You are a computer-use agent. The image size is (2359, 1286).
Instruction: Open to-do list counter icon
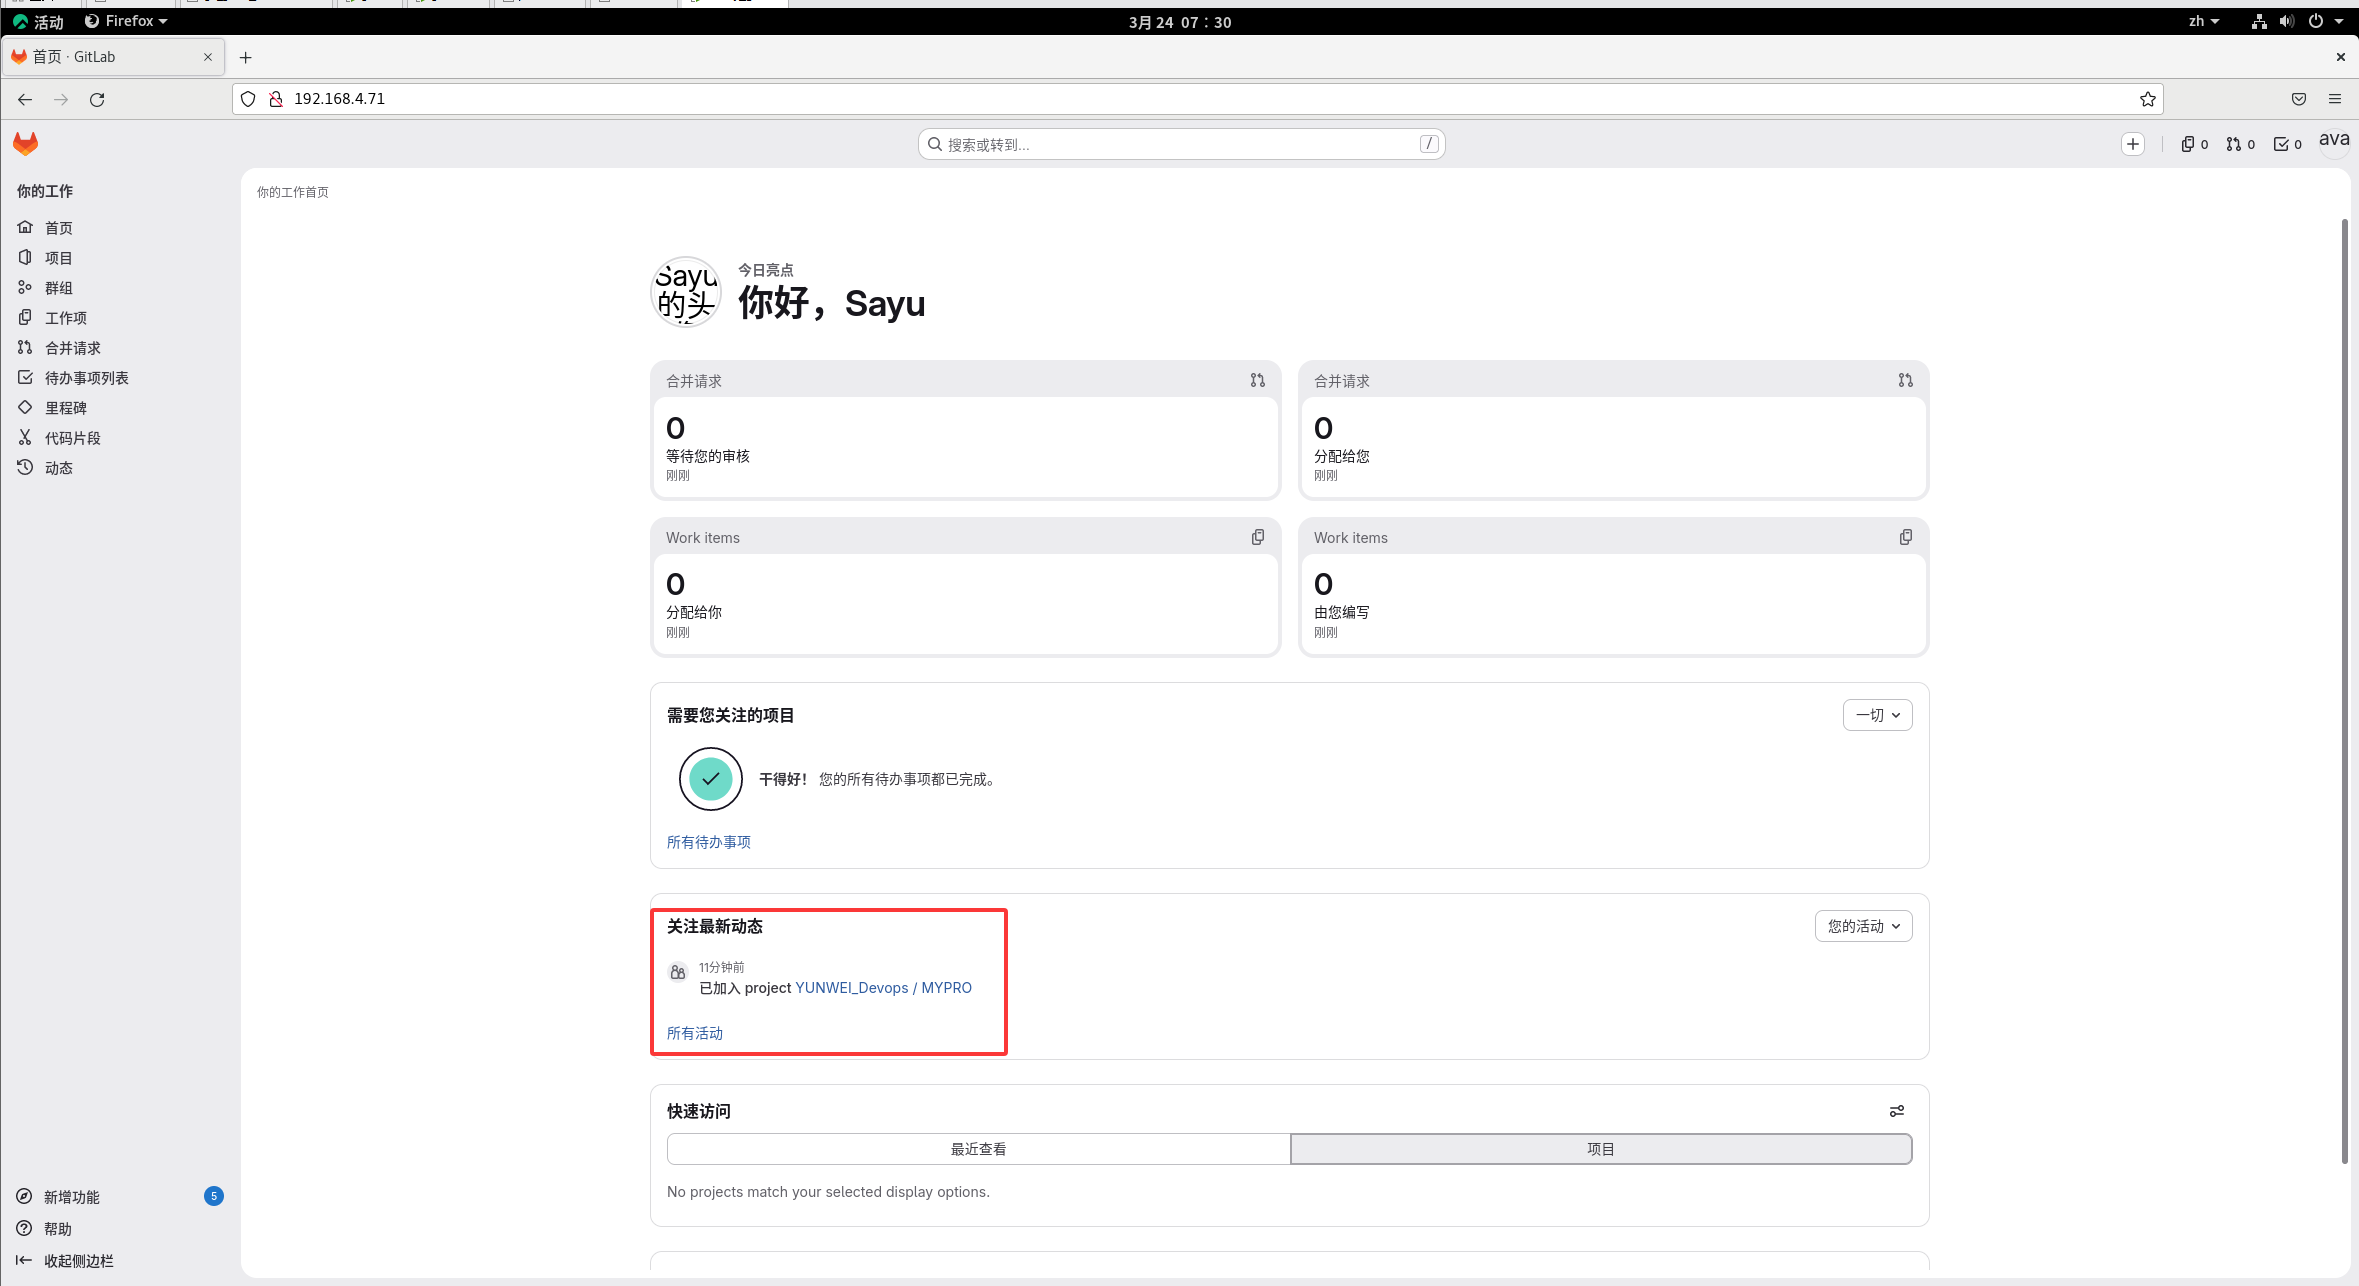click(x=2287, y=144)
